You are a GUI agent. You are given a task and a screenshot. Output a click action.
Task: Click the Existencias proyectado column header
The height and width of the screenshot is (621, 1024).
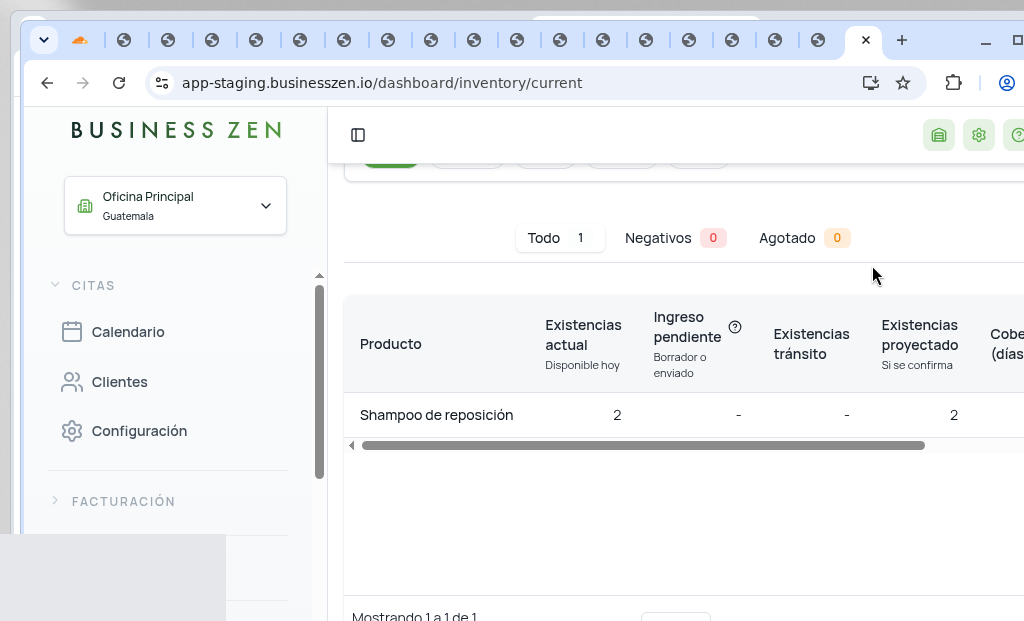point(920,344)
